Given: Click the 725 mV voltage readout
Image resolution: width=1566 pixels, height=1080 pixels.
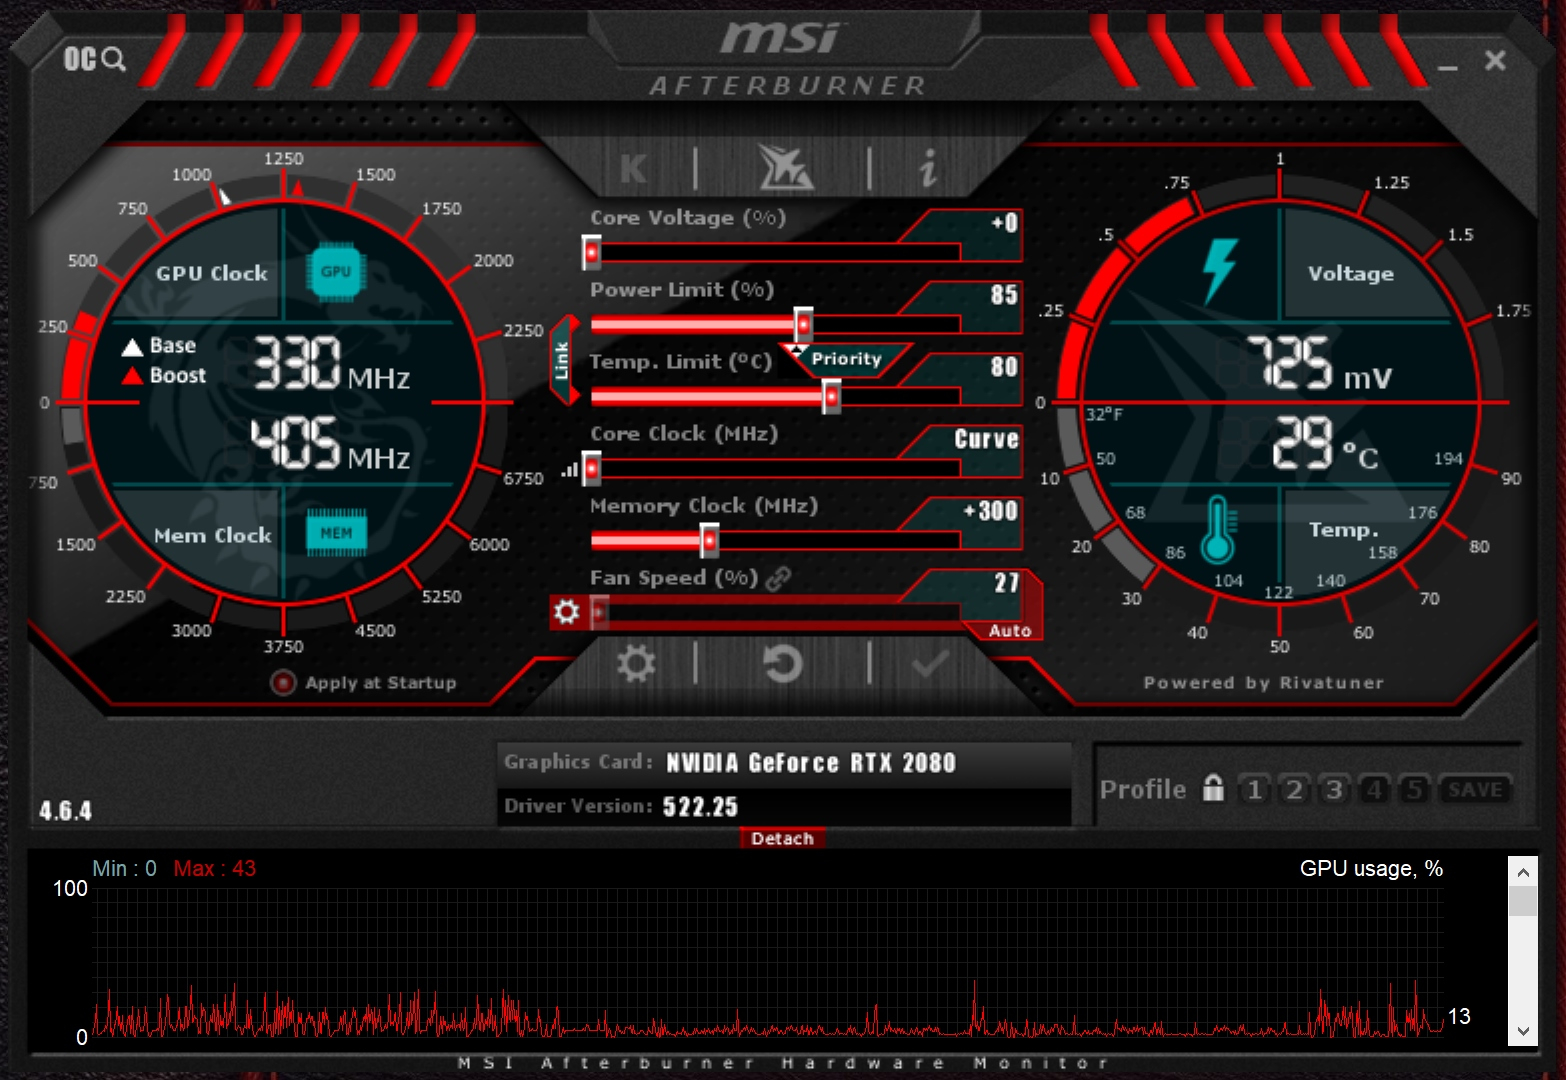Looking at the screenshot, I should [1319, 362].
